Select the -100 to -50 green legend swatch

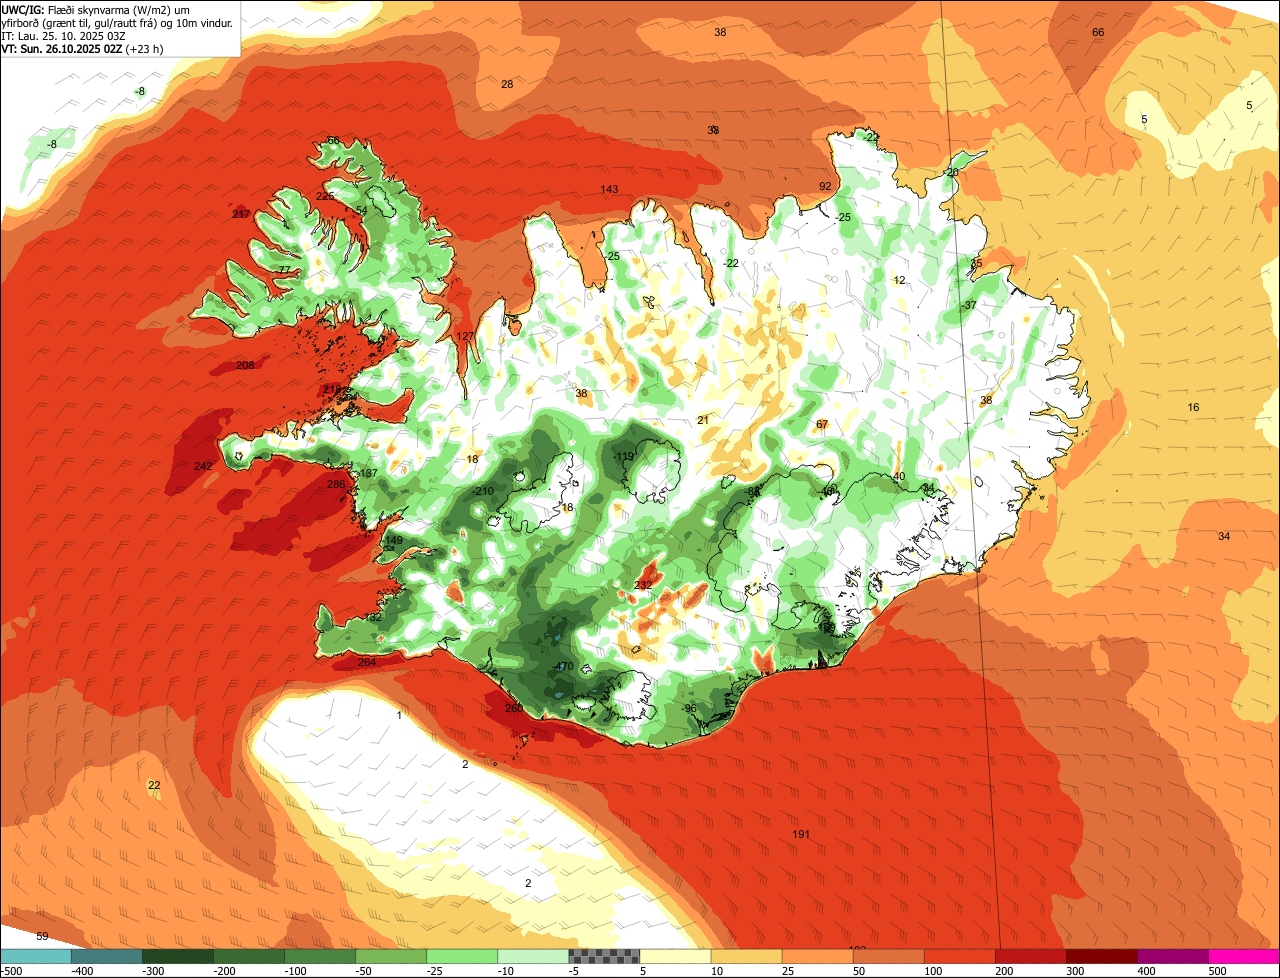(320, 956)
